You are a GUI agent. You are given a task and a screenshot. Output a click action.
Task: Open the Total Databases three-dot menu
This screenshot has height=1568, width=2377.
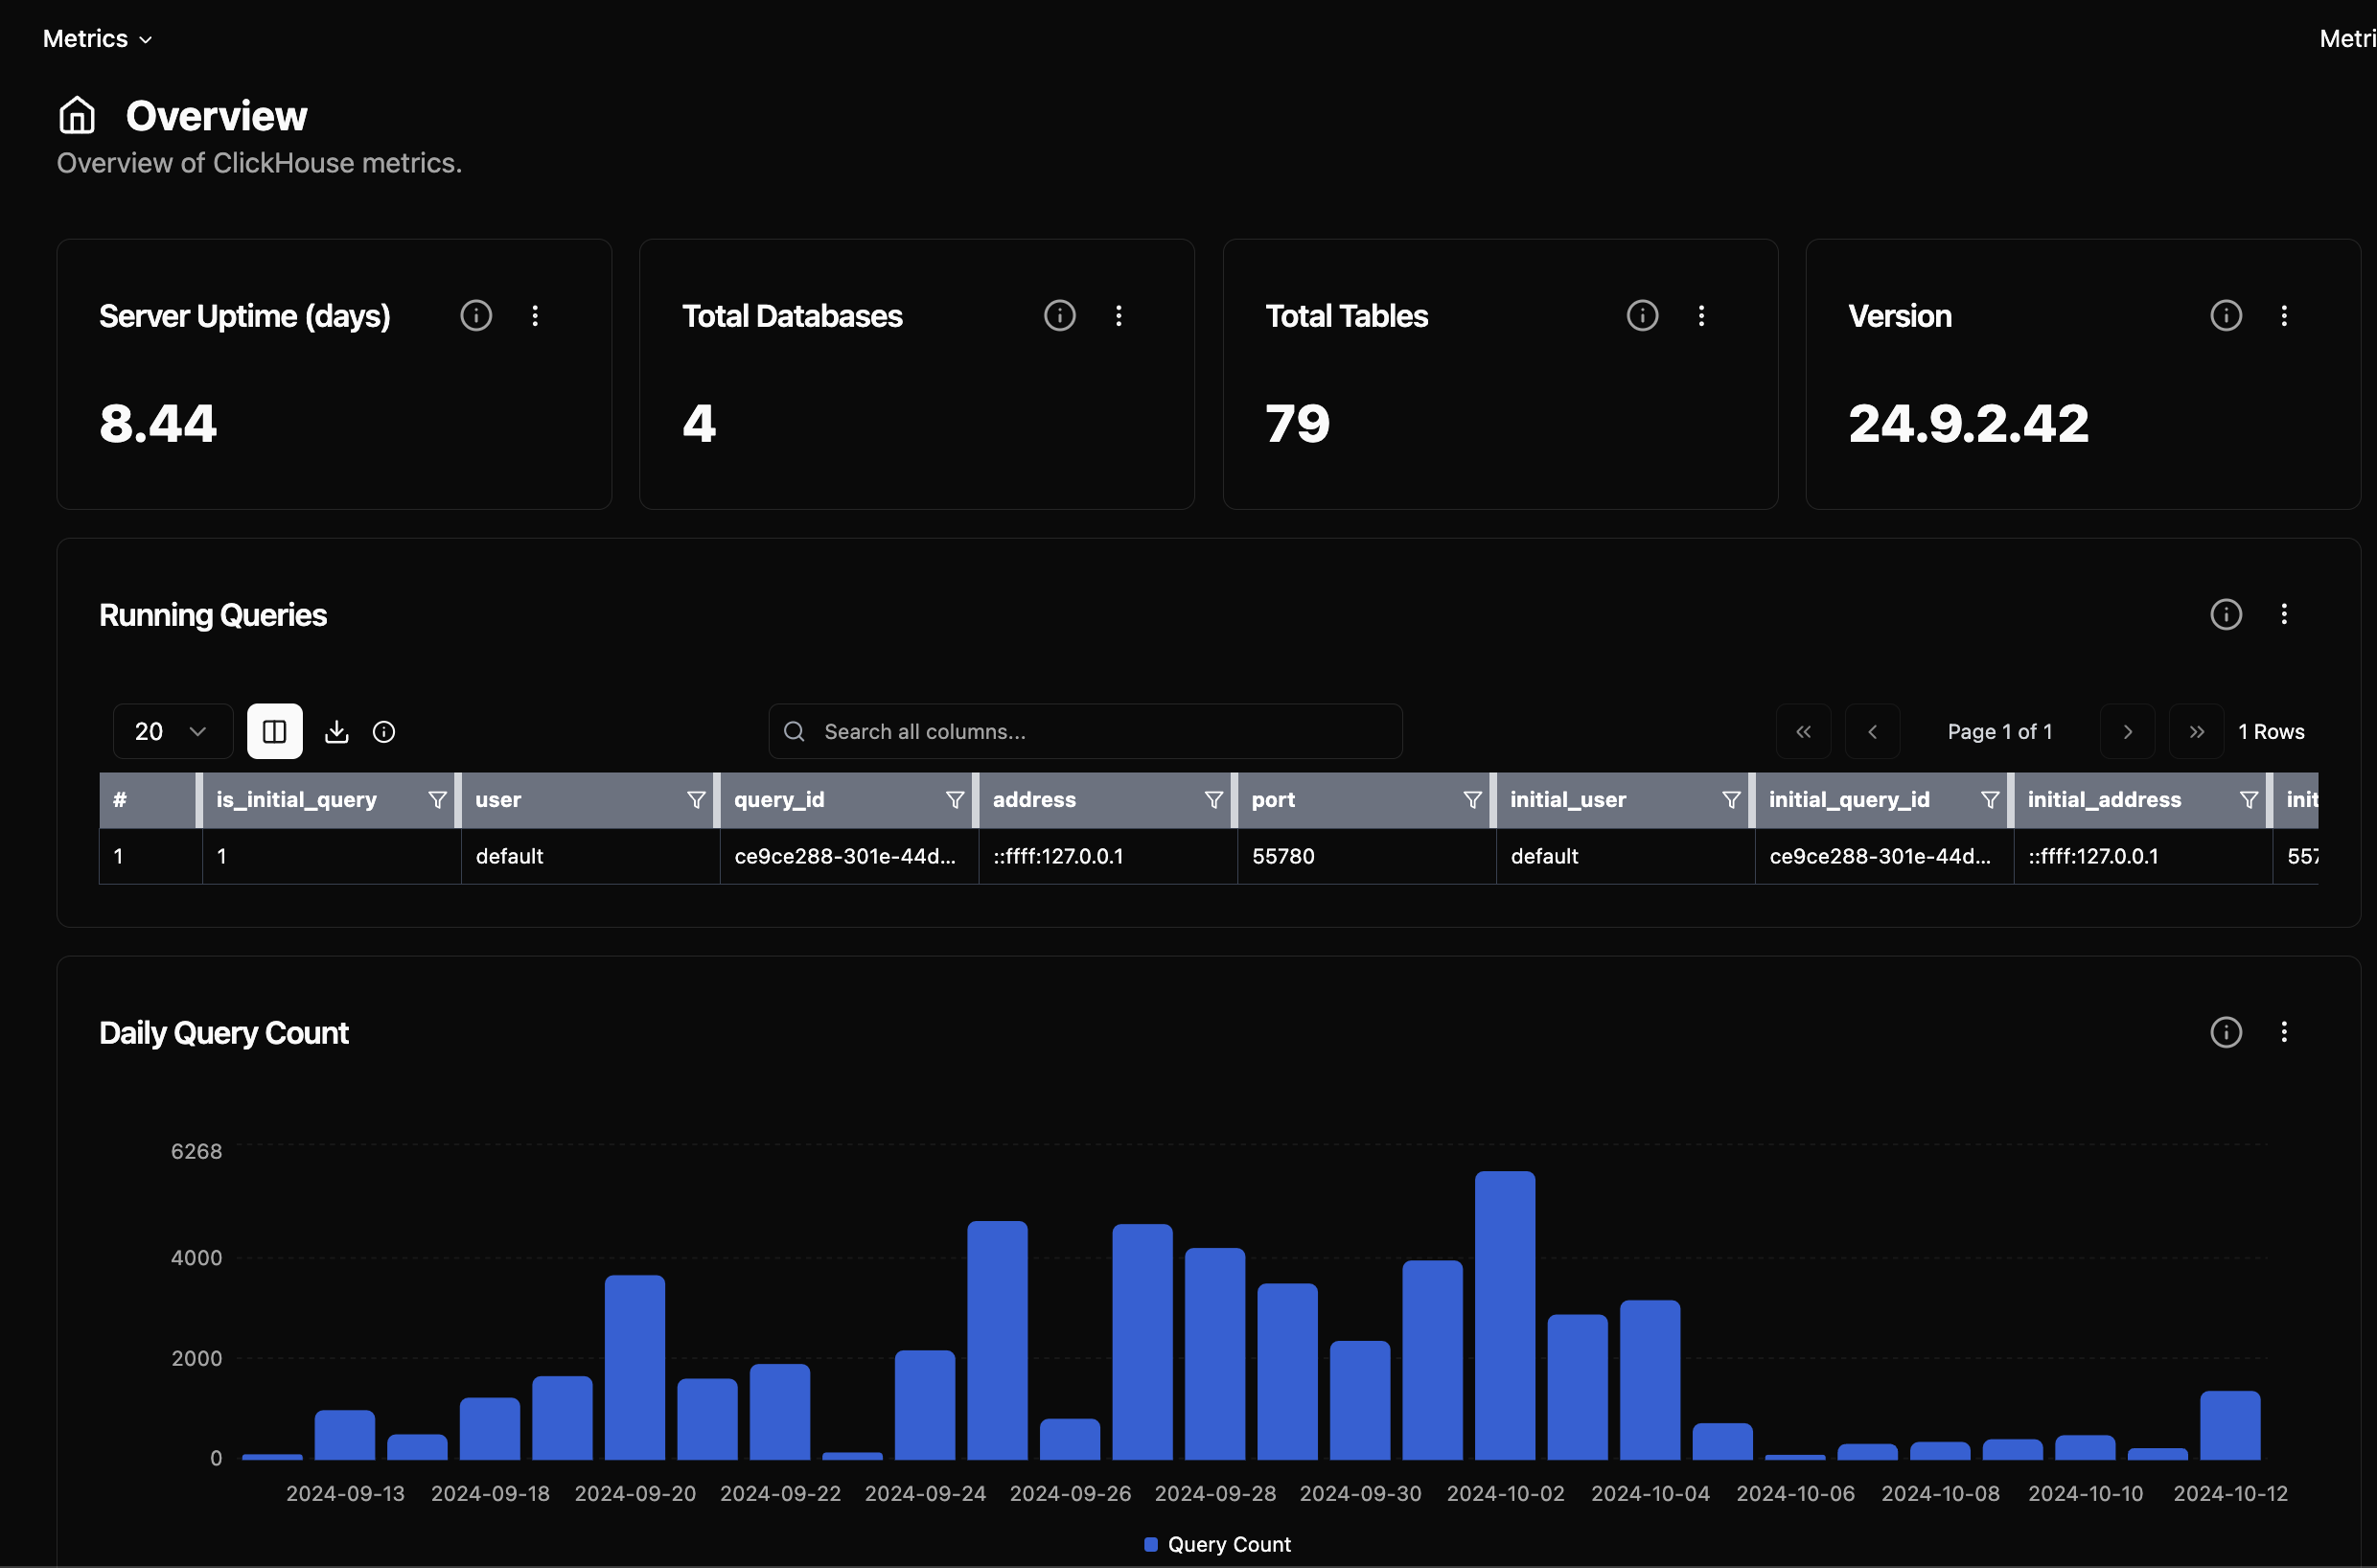[1118, 316]
